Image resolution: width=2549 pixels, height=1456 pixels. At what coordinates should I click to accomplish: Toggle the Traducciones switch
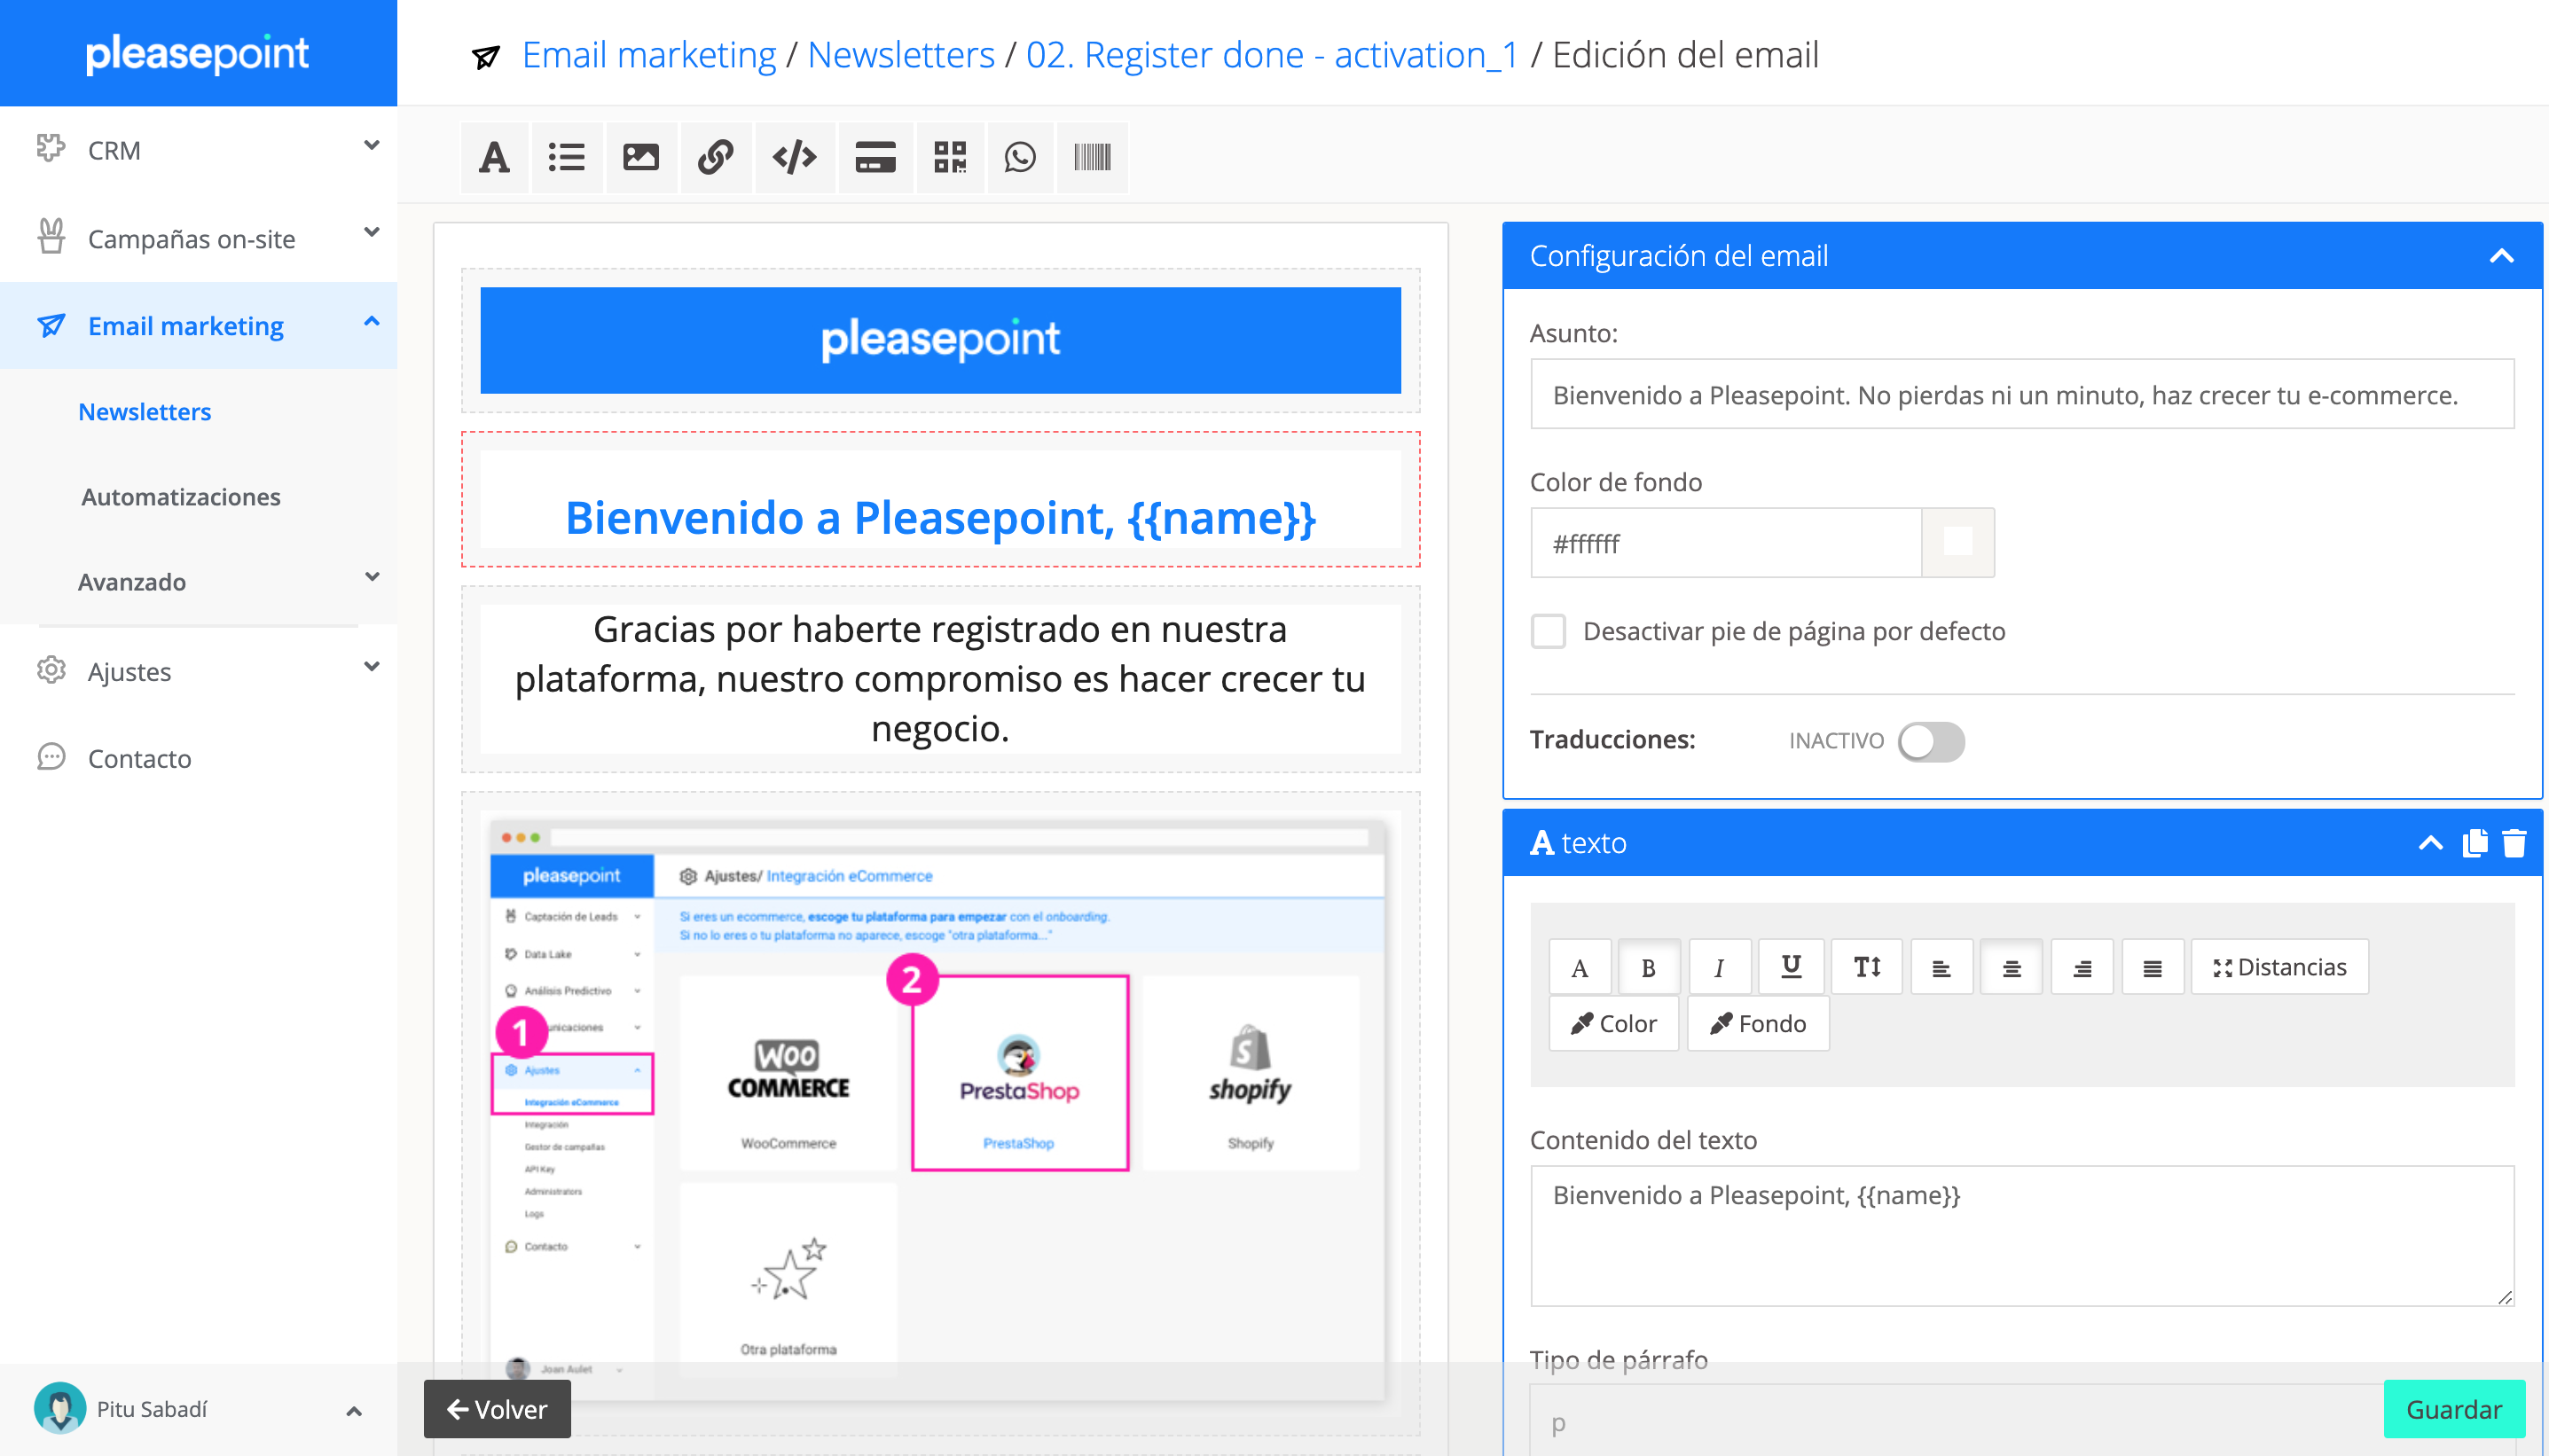click(1931, 741)
